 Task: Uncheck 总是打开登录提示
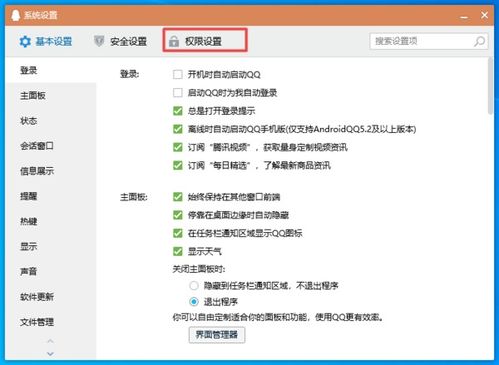point(178,111)
